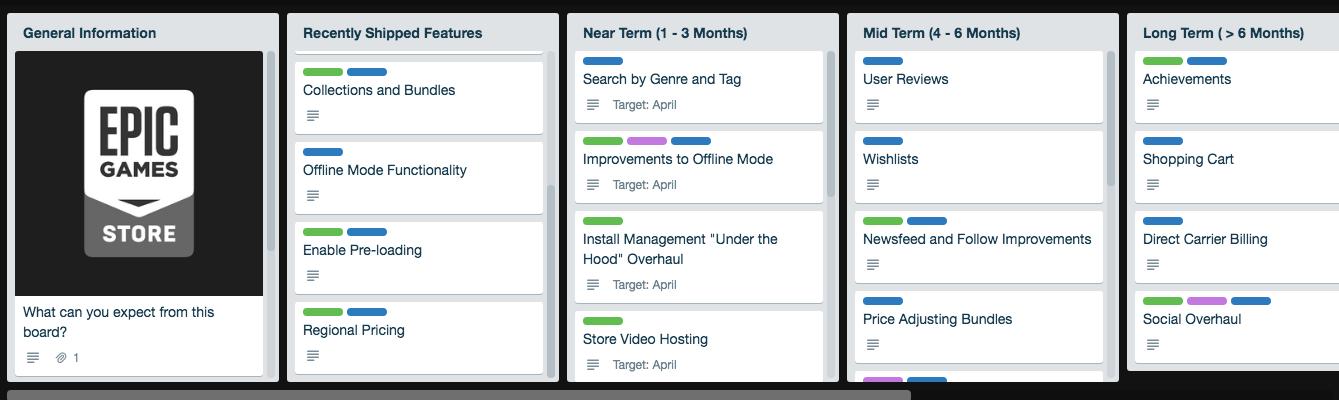Click the attachment paperclip icon on the General Information card
Viewport: 1339px width, 400px height.
coord(61,357)
